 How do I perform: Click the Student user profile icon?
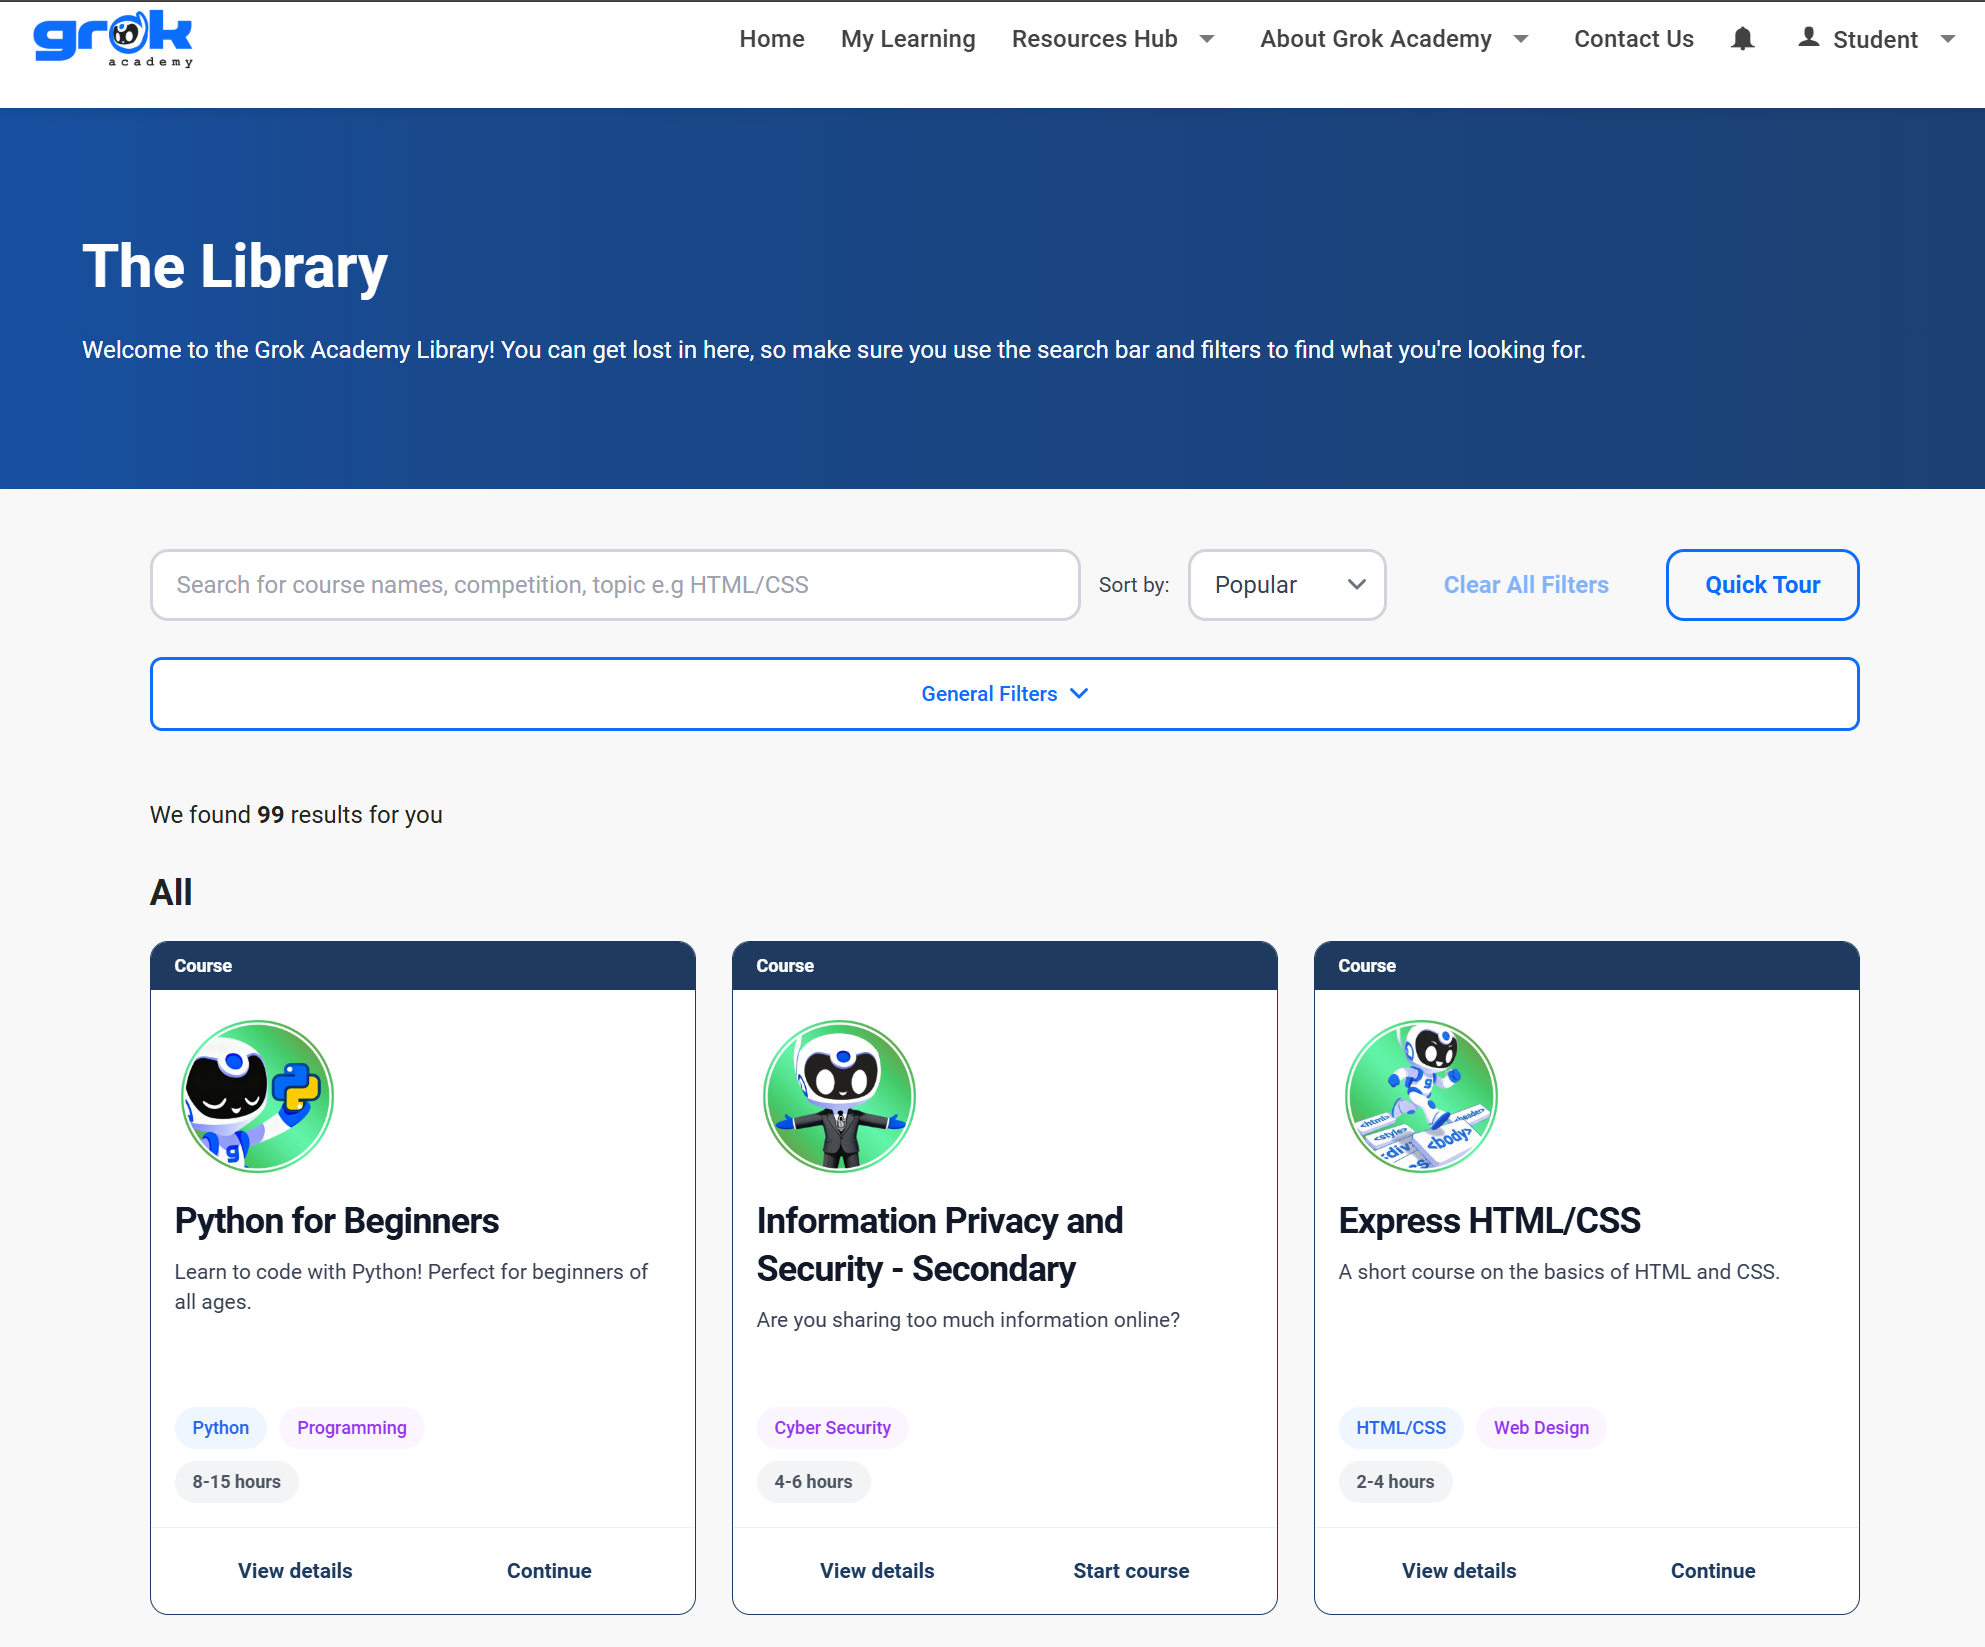1808,38
